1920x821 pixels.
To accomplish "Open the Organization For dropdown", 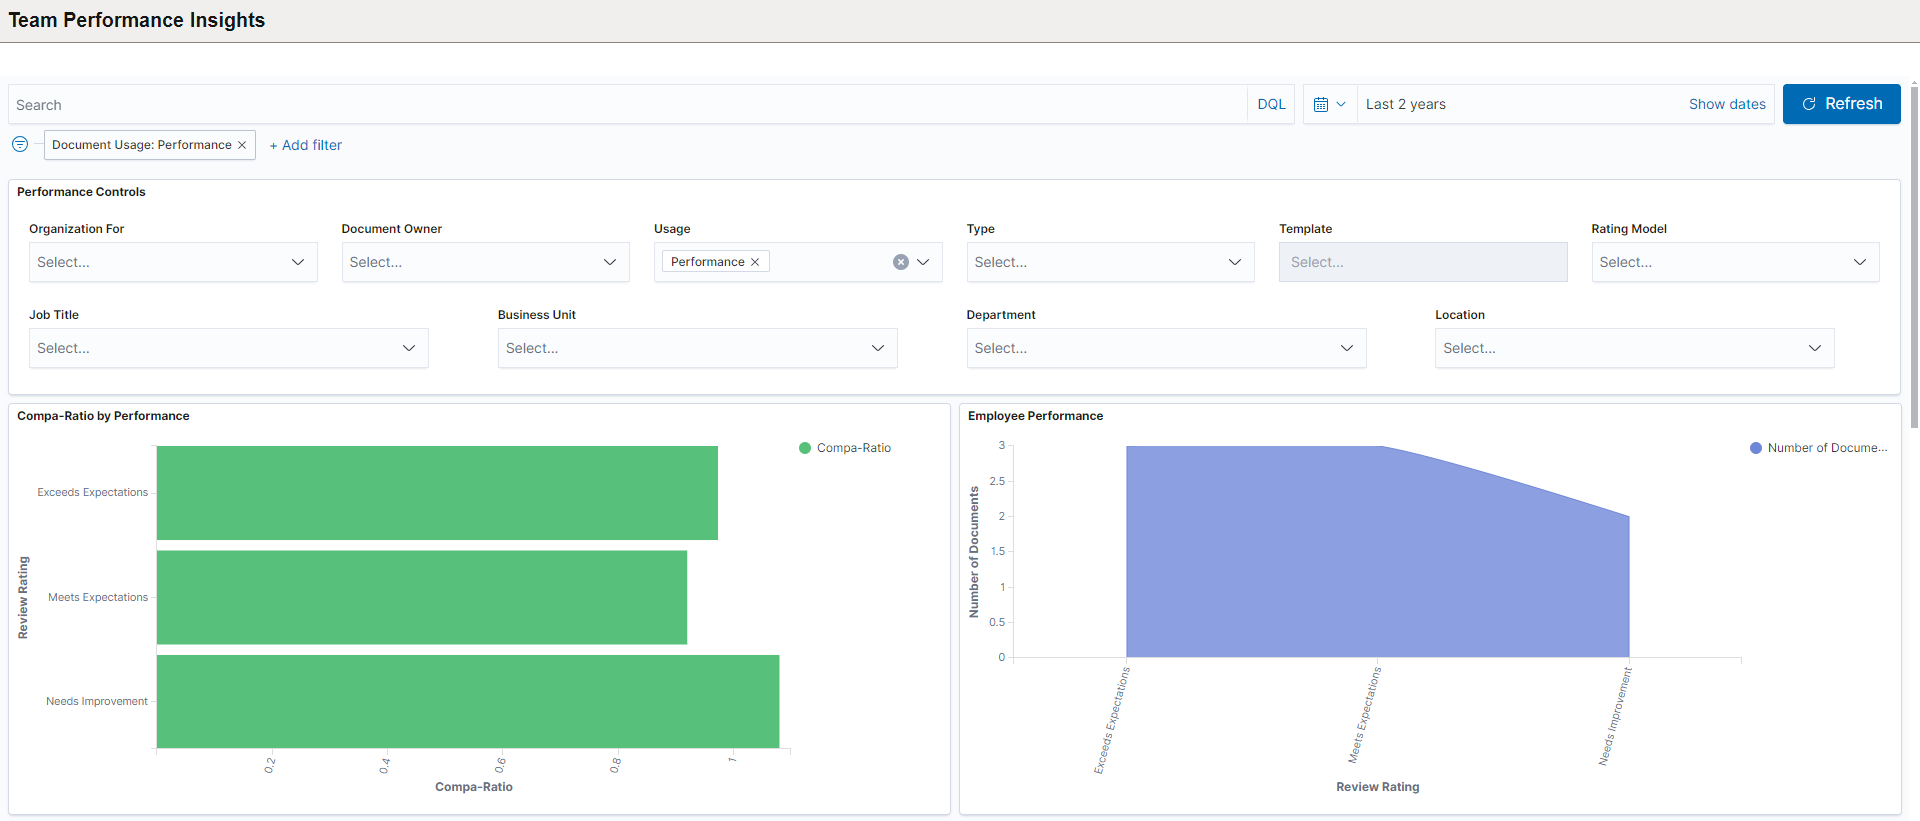I will click(x=173, y=262).
